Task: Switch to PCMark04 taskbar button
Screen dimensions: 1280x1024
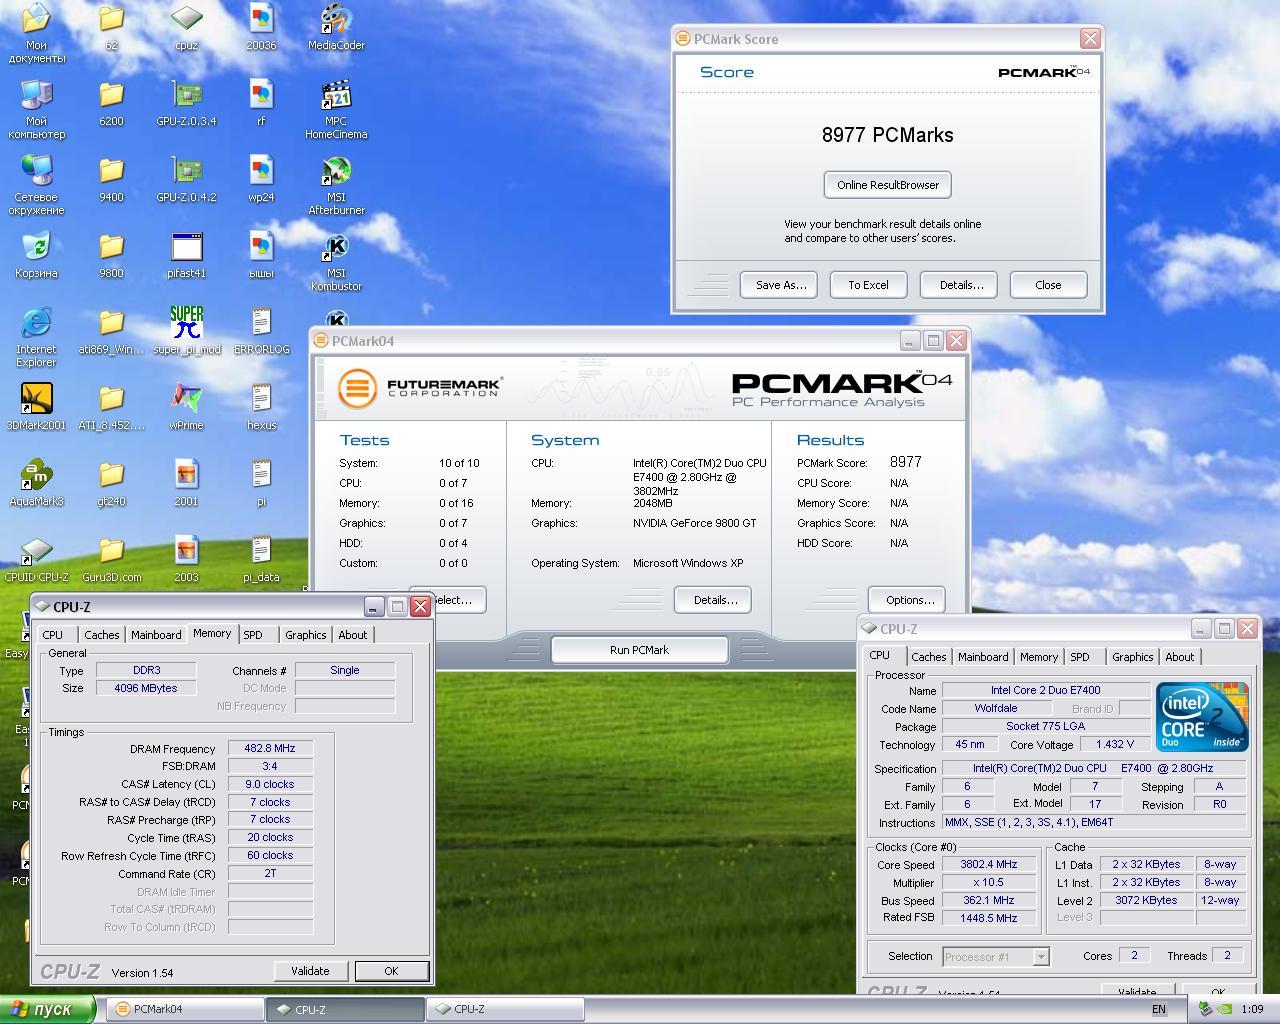Action: click(x=186, y=1009)
